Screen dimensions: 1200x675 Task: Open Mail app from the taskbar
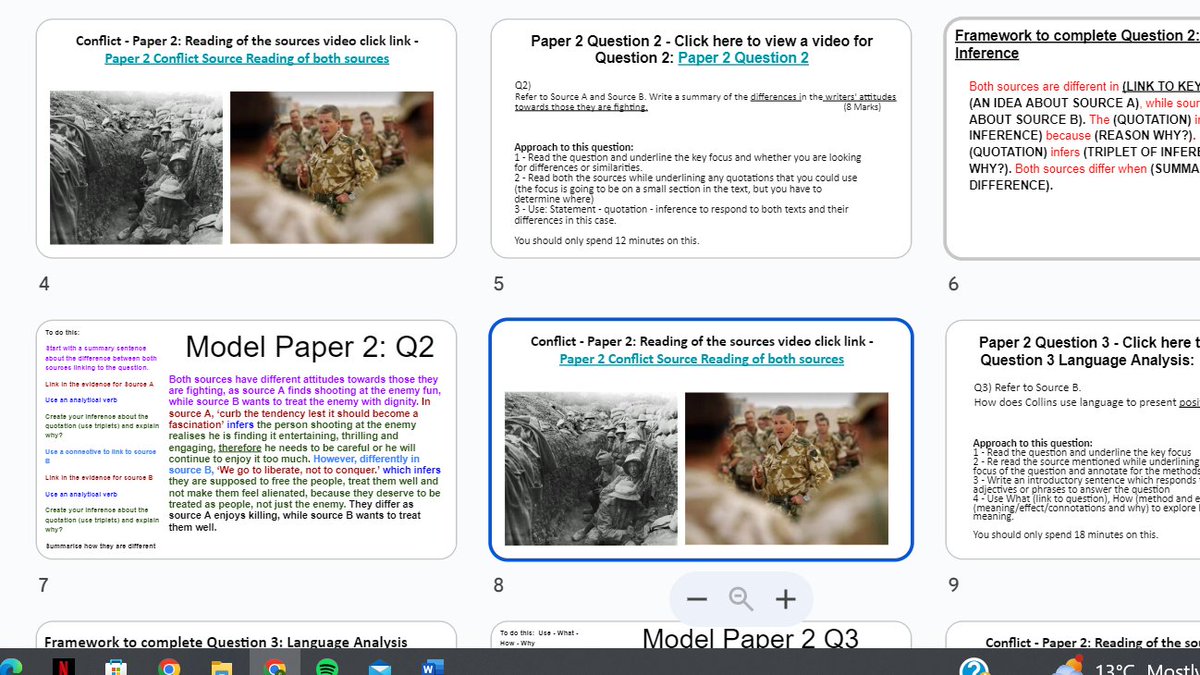(381, 667)
